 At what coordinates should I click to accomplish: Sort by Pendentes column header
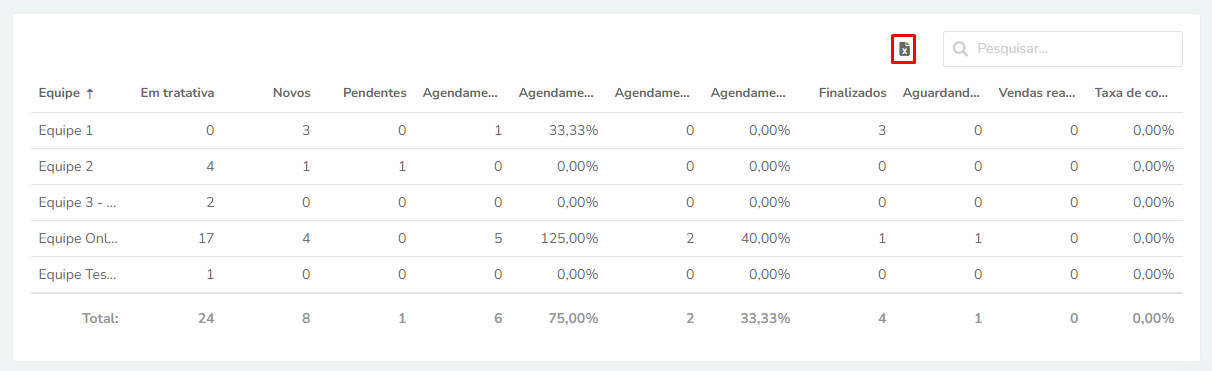coord(374,93)
